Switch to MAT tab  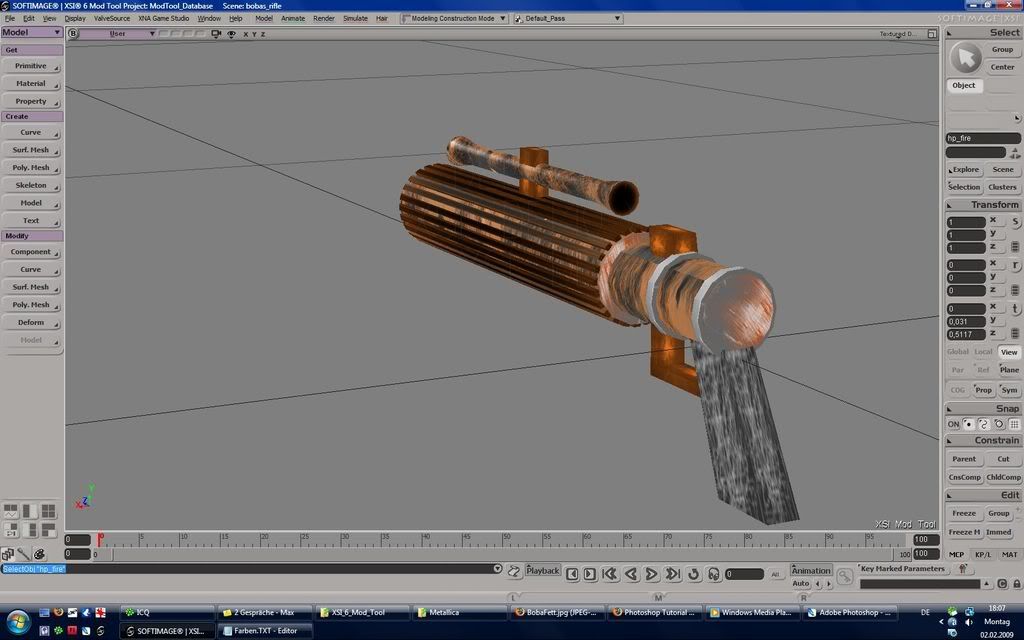tap(1009, 554)
